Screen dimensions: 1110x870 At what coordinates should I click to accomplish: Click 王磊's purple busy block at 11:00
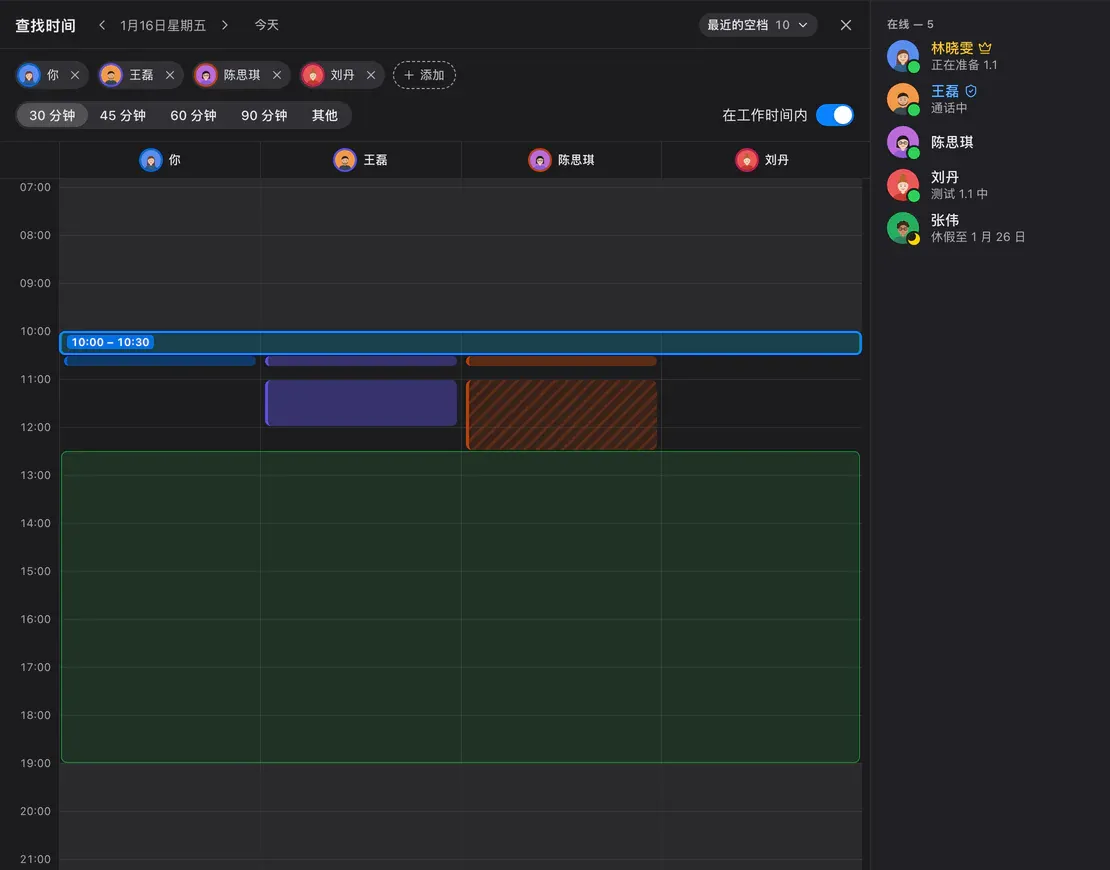pos(361,403)
